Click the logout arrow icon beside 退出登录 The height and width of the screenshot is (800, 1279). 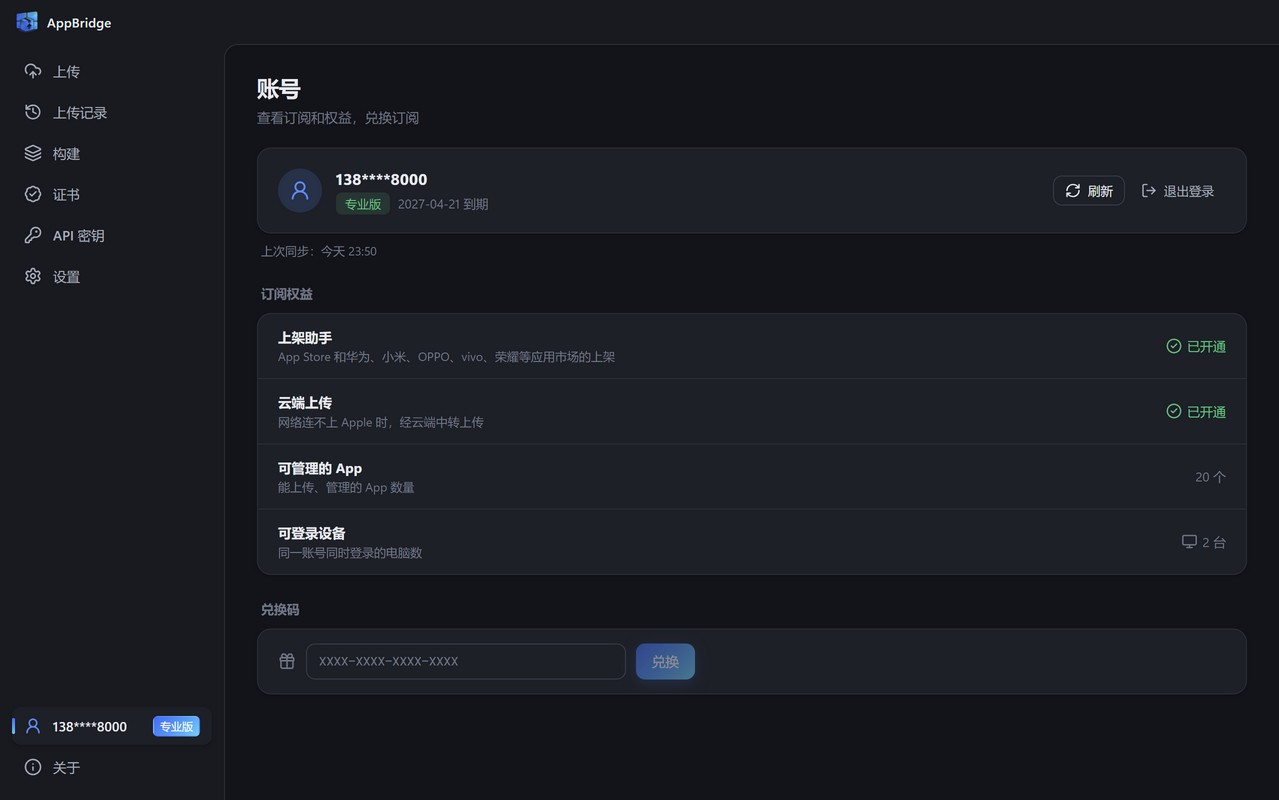[x=1149, y=190]
